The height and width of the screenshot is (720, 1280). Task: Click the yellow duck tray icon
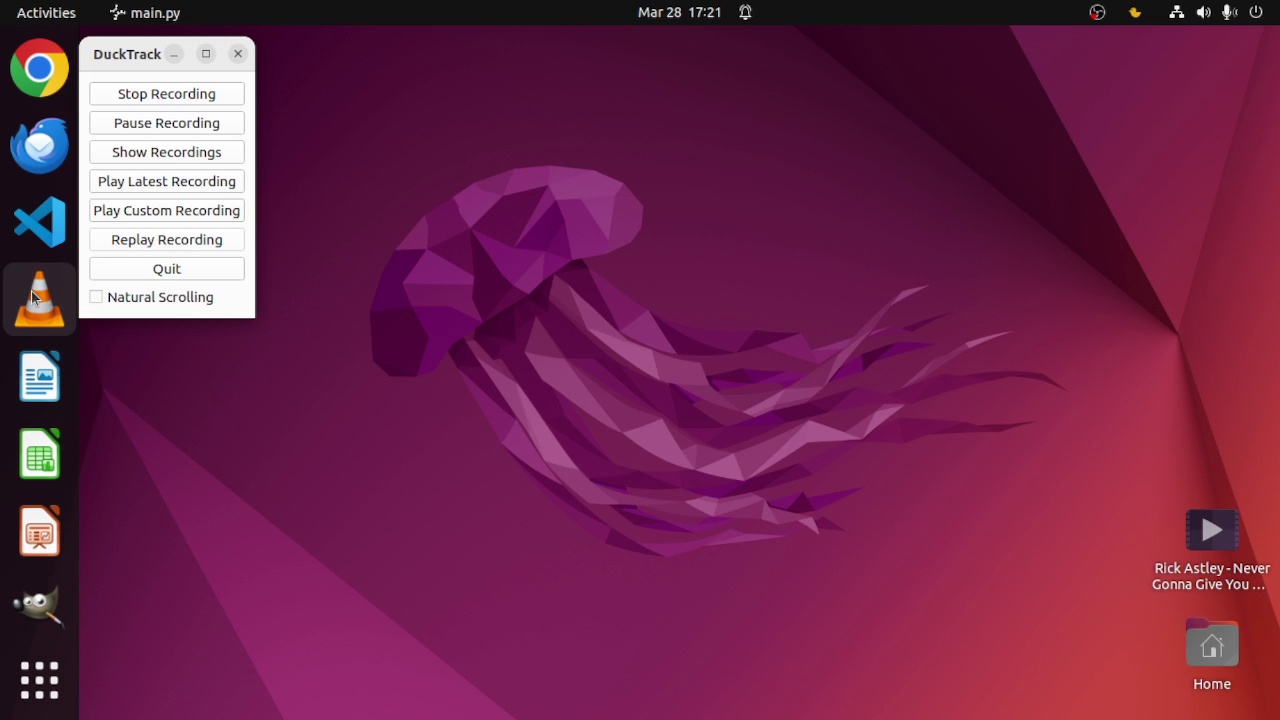(1135, 13)
